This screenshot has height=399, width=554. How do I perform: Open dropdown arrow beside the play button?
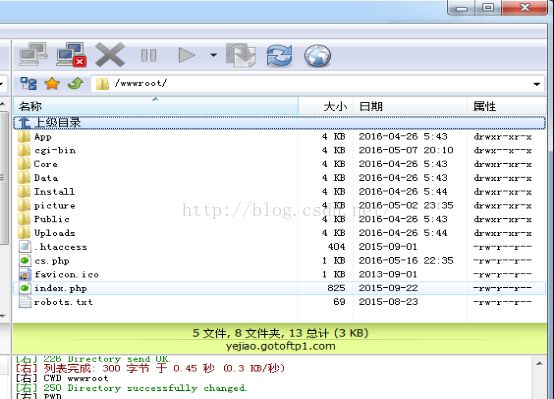(x=213, y=55)
